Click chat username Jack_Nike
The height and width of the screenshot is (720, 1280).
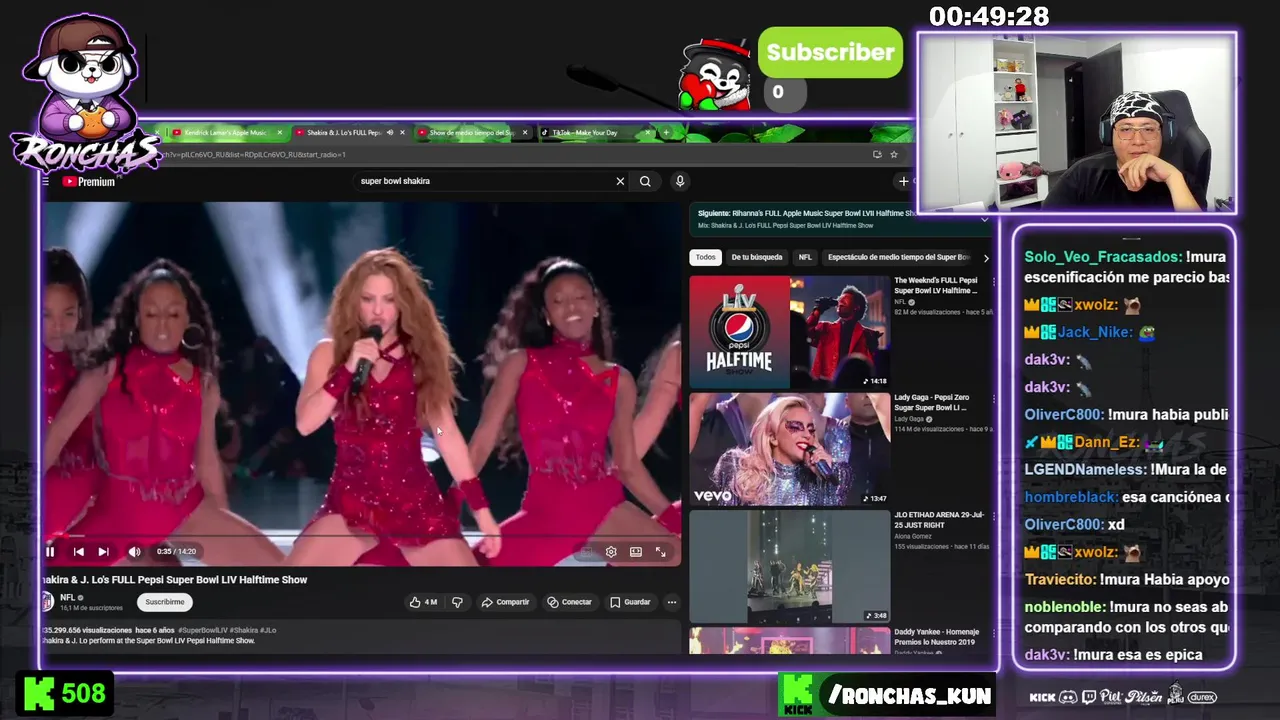coord(1095,332)
